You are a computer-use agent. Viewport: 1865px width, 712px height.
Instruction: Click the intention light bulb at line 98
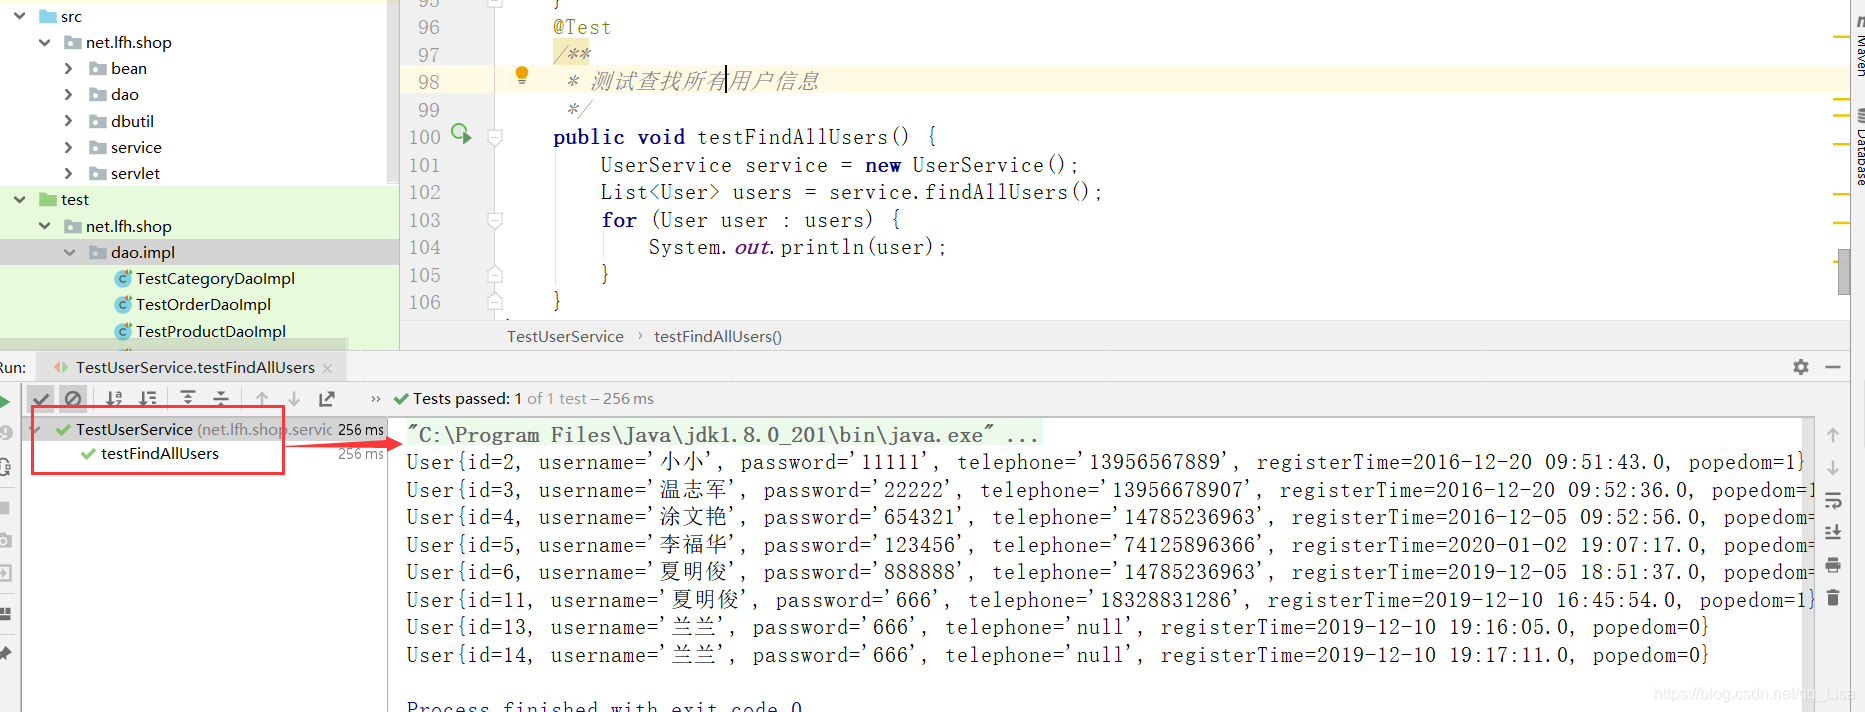tap(521, 74)
